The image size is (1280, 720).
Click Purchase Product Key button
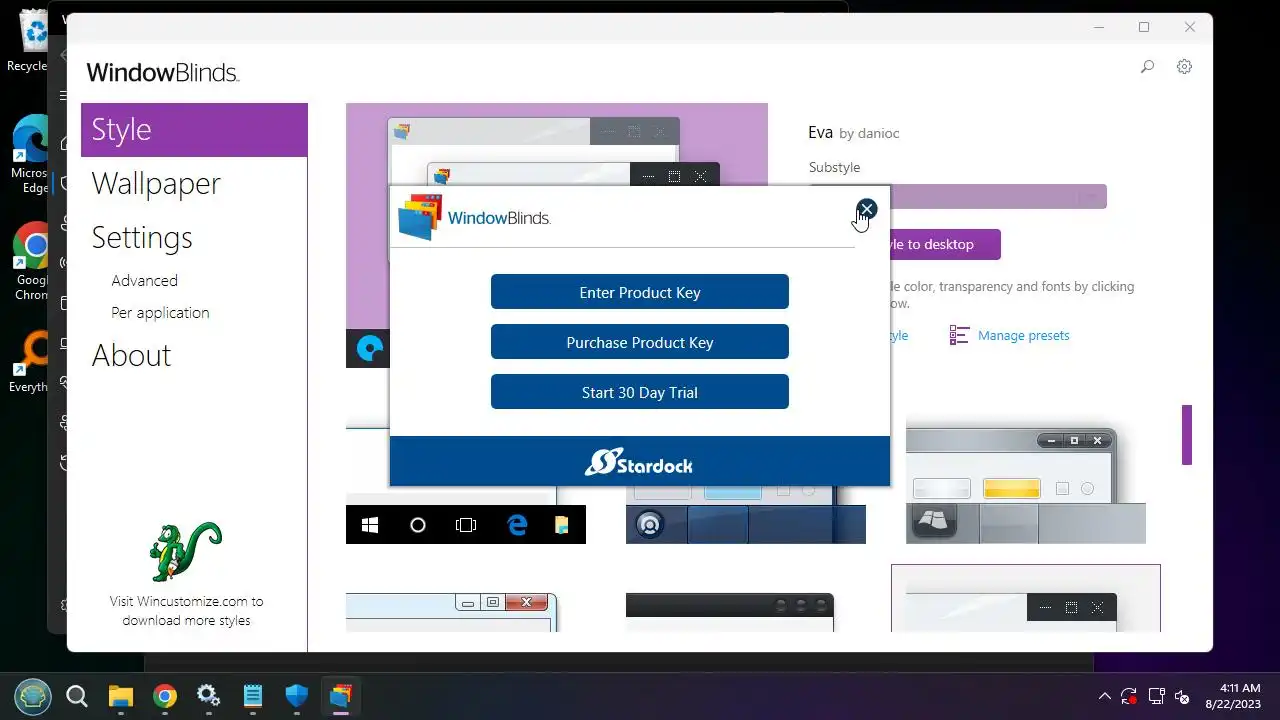tap(640, 342)
